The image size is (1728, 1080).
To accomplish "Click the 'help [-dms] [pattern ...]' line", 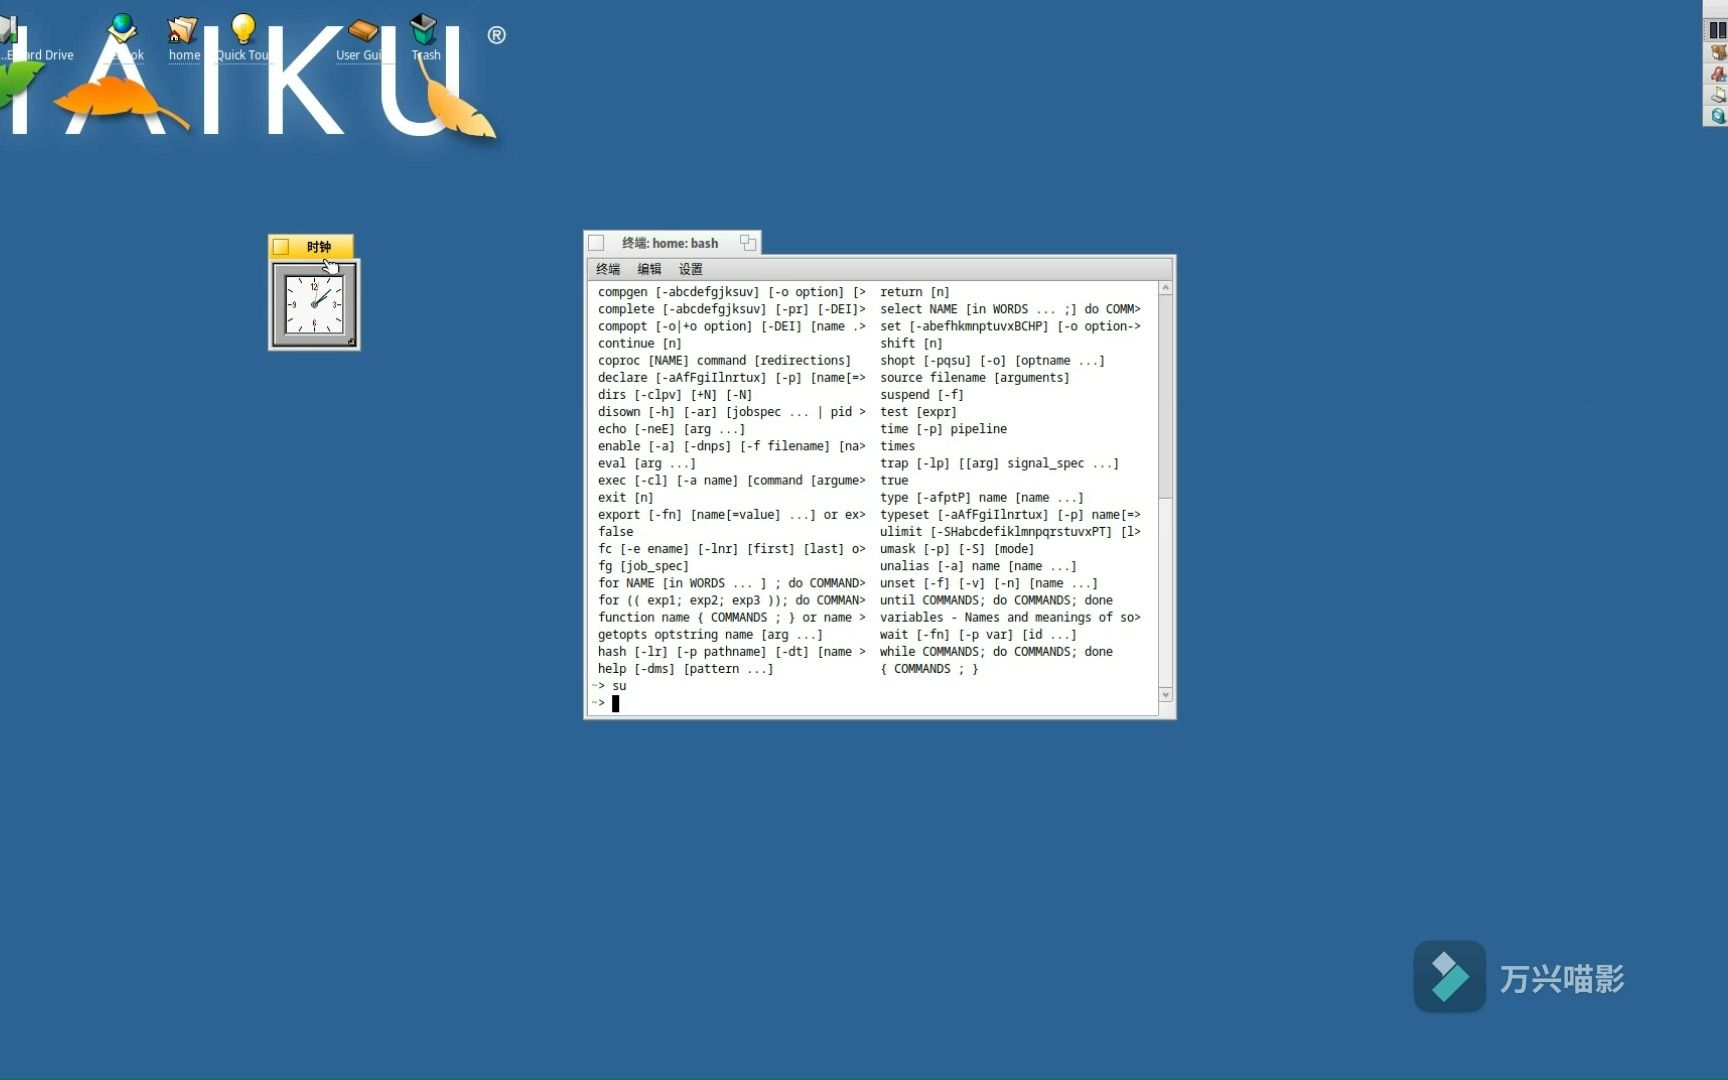I will pyautogui.click(x=685, y=669).
